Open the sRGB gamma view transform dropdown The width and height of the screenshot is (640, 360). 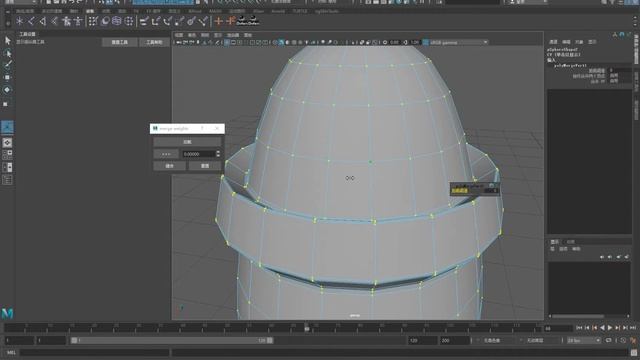click(x=459, y=42)
